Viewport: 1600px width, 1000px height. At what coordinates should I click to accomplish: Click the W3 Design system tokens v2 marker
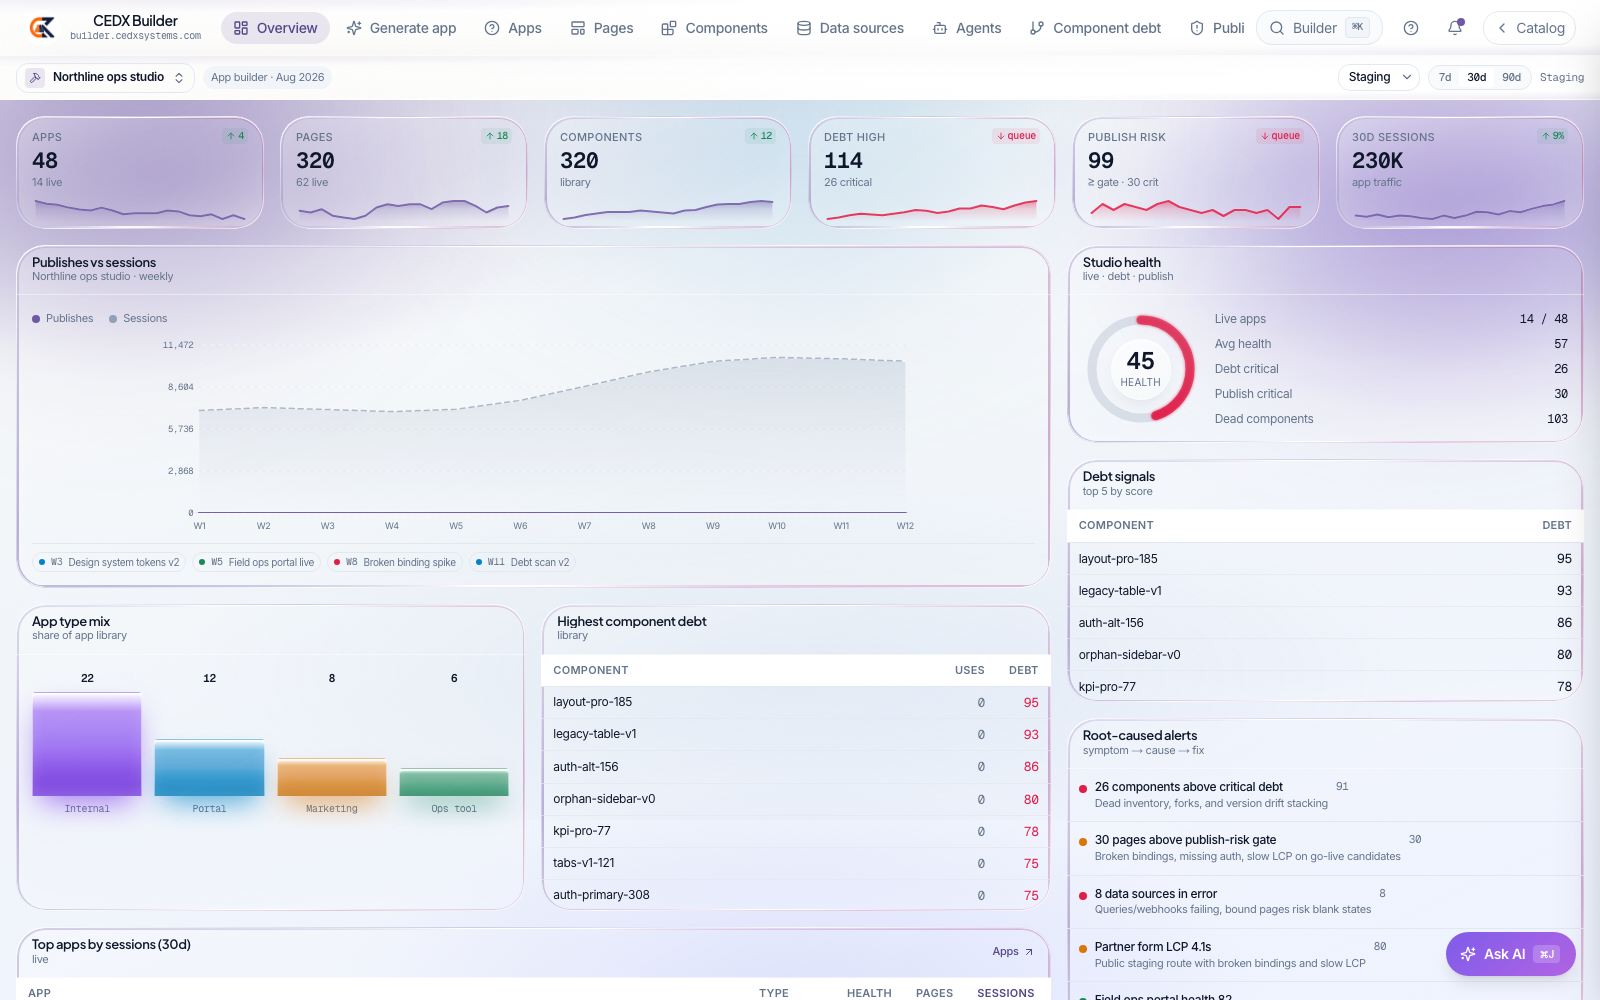109,562
